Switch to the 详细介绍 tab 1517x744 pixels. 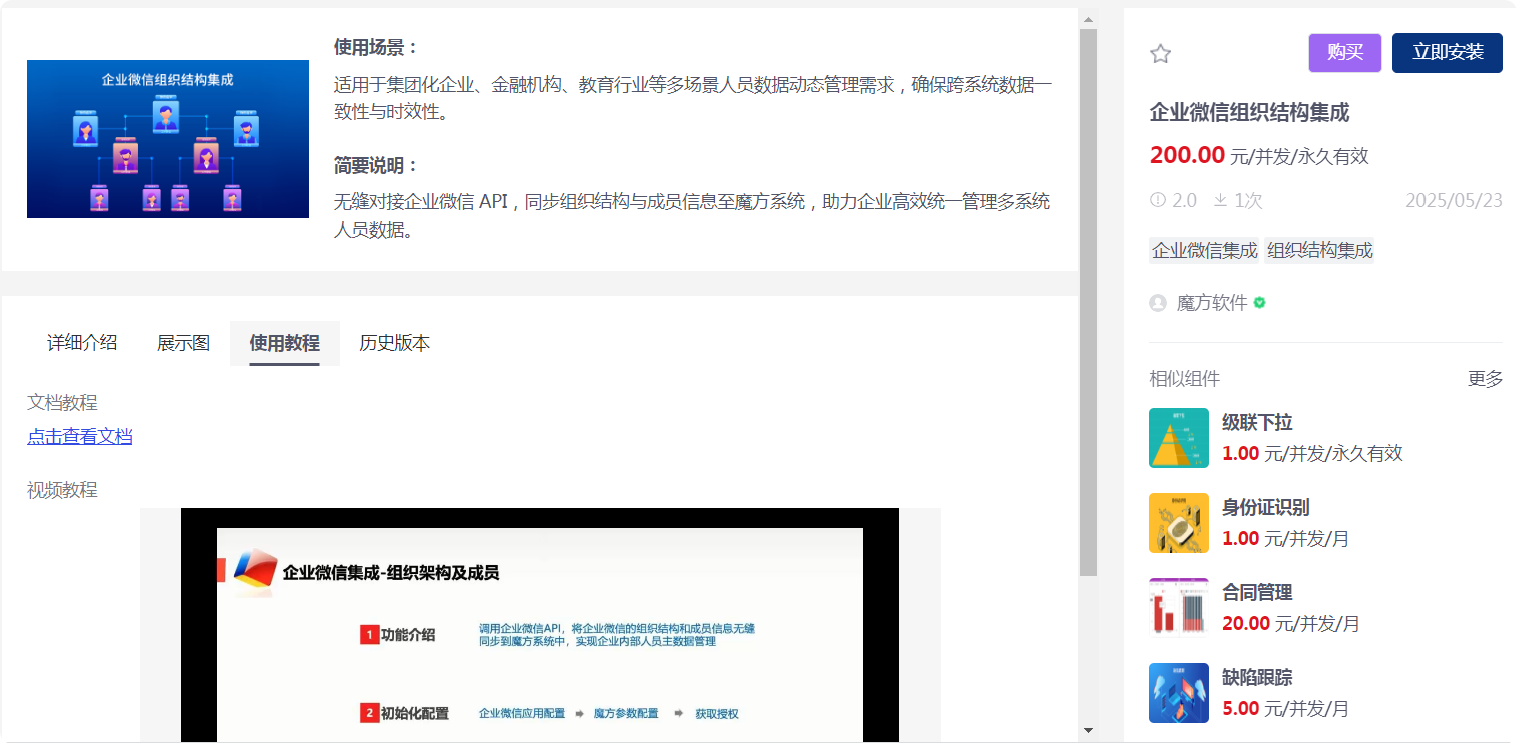(82, 343)
